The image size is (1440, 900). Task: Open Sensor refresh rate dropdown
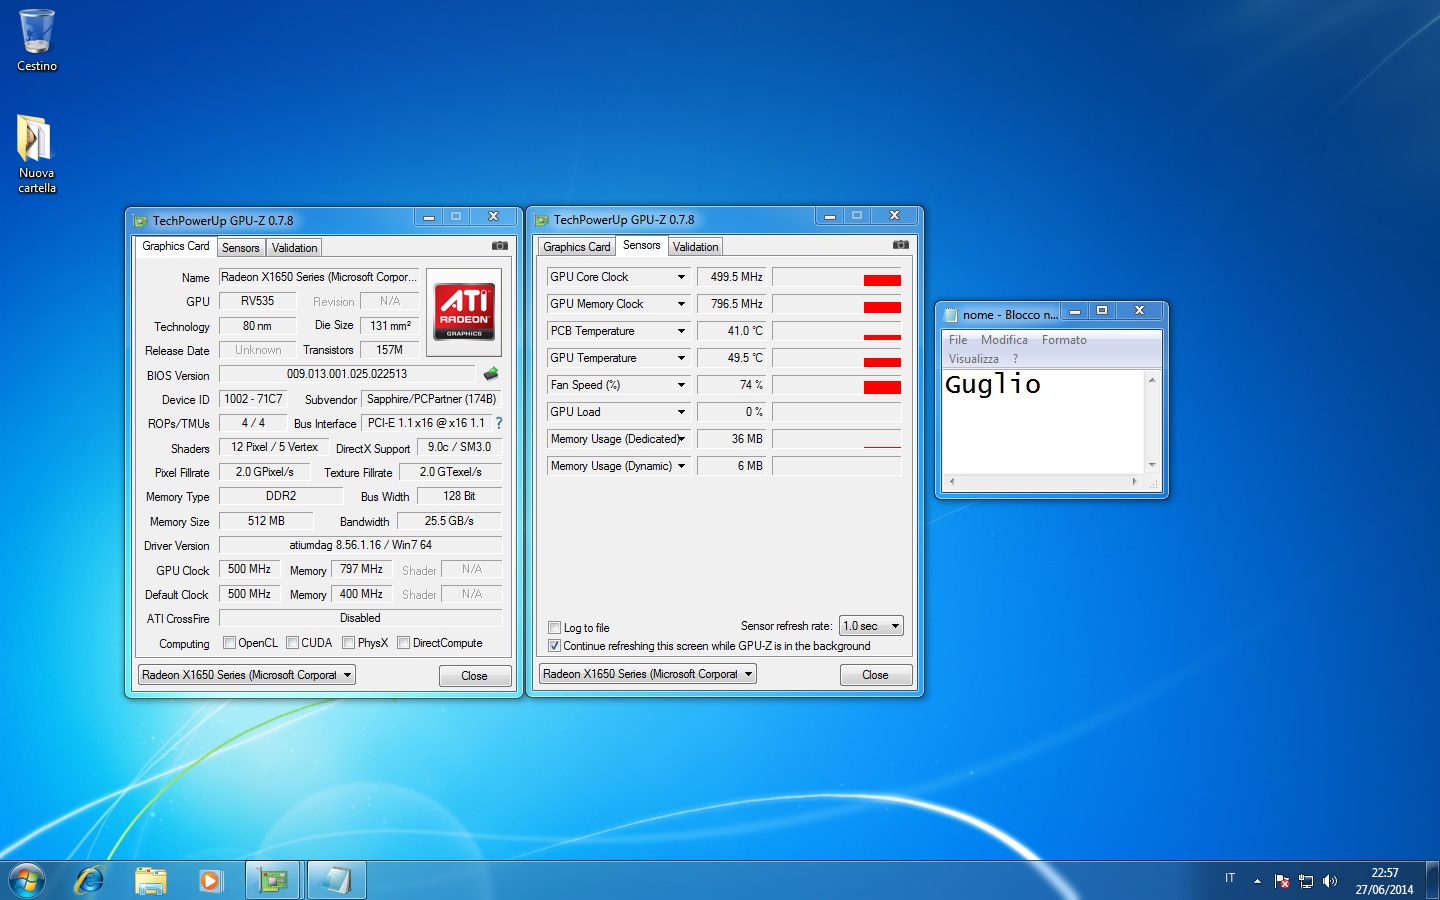point(872,626)
